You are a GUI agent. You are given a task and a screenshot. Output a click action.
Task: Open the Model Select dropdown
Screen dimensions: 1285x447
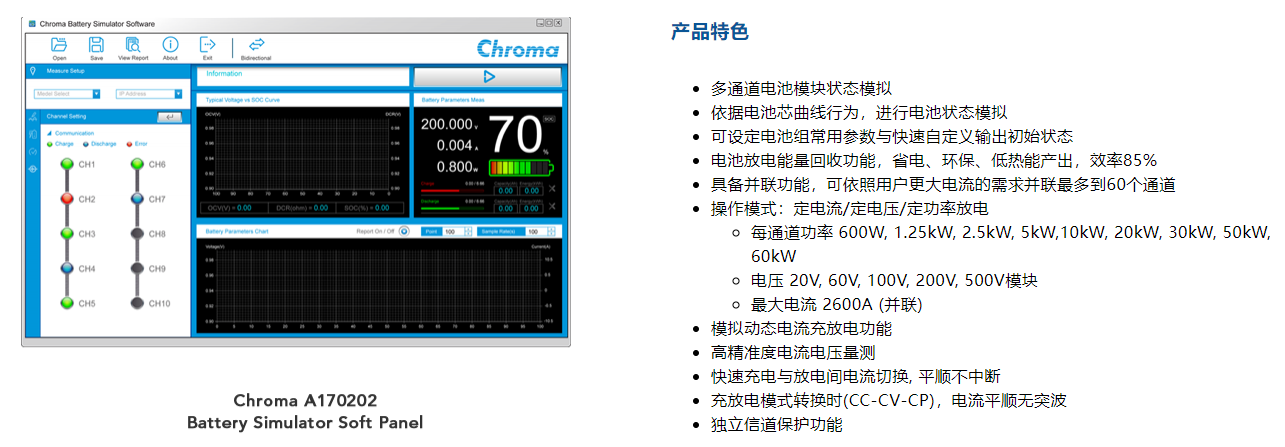pyautogui.click(x=67, y=94)
